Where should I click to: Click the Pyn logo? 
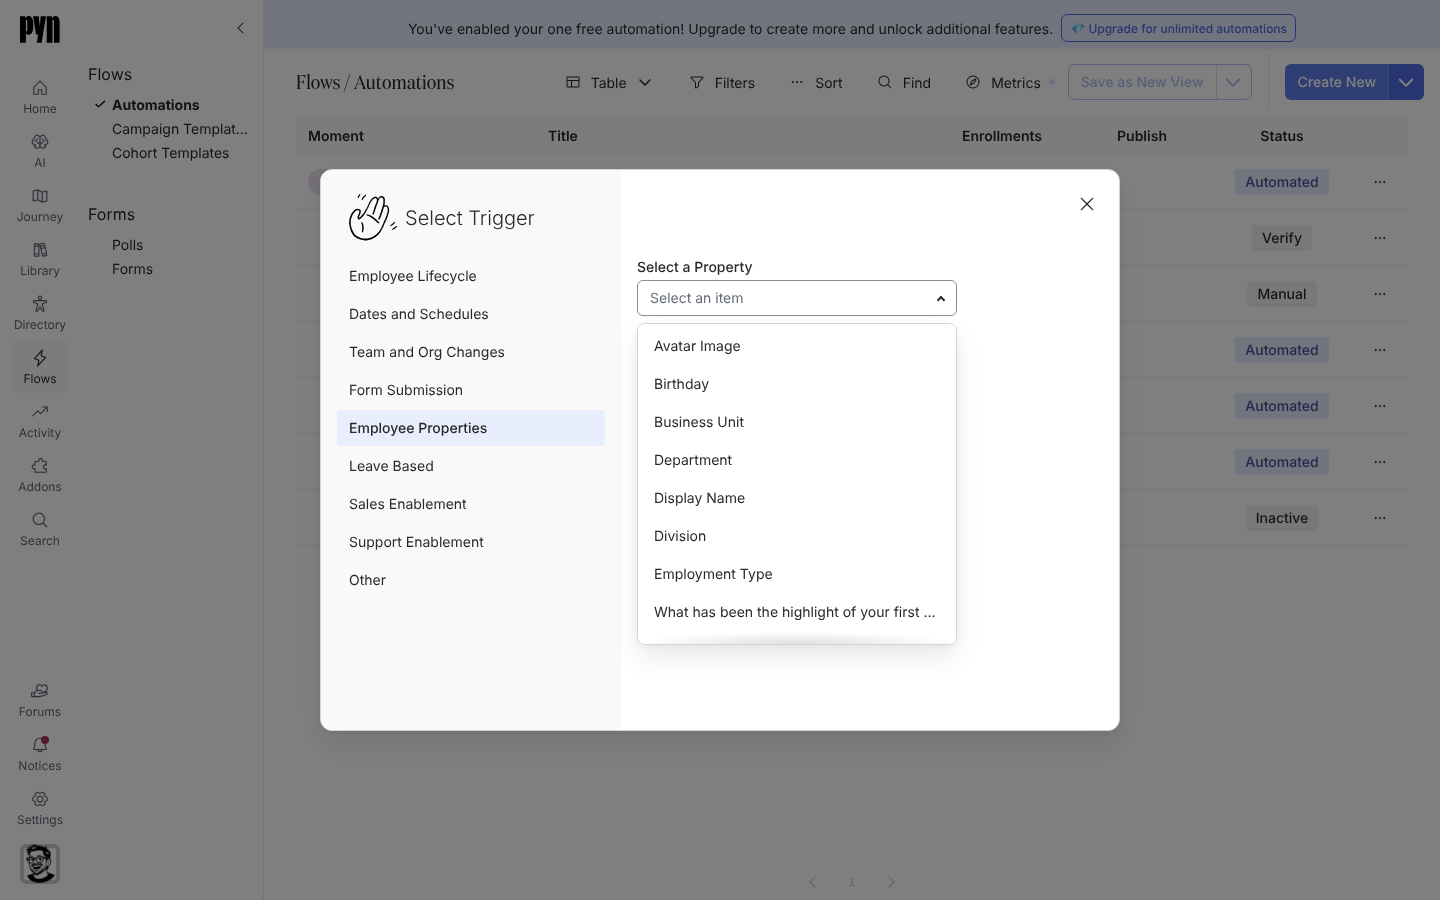pos(40,30)
